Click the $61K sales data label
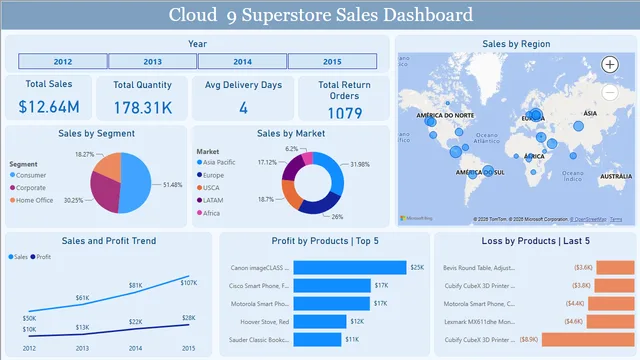 tap(82, 298)
